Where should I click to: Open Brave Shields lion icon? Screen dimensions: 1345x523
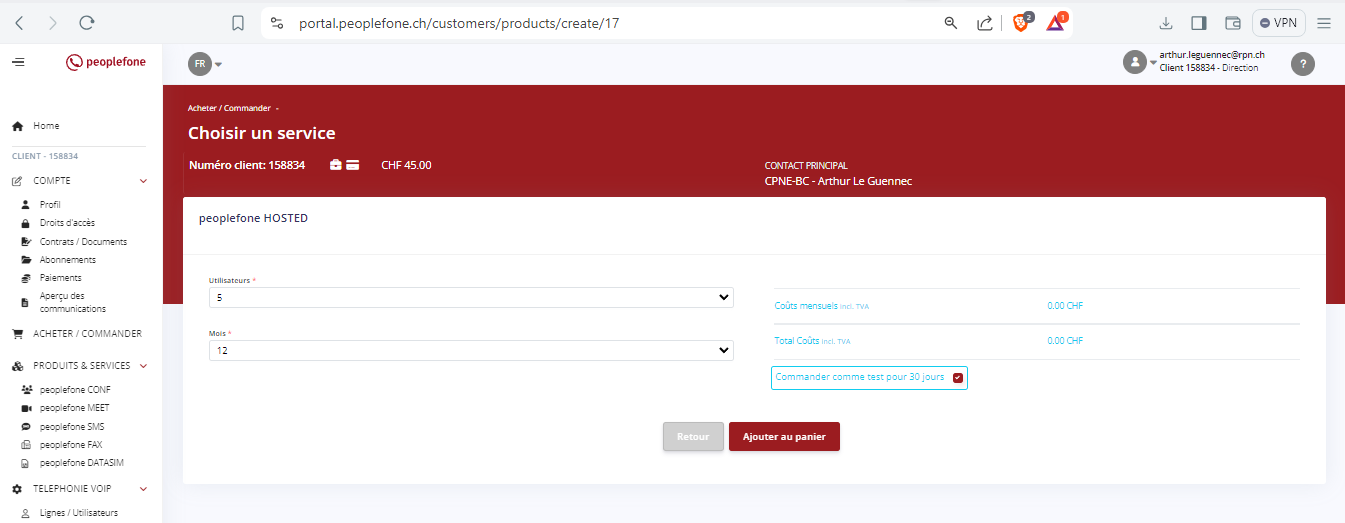coord(1021,22)
